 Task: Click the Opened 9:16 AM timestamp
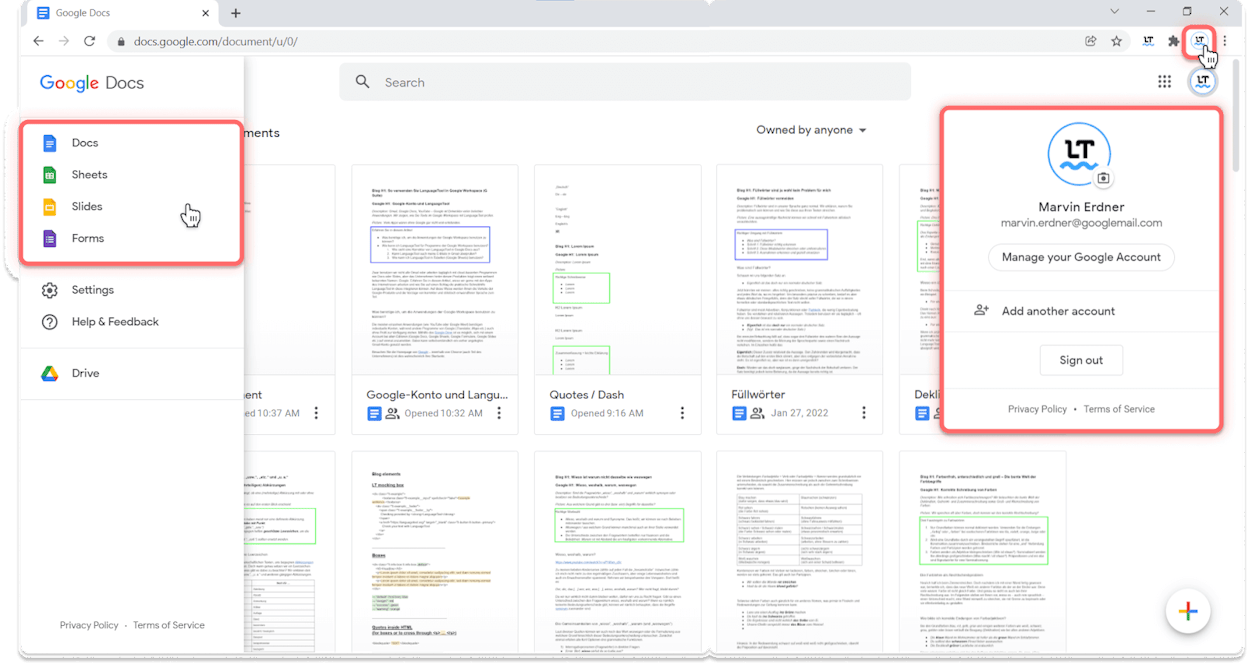point(607,413)
